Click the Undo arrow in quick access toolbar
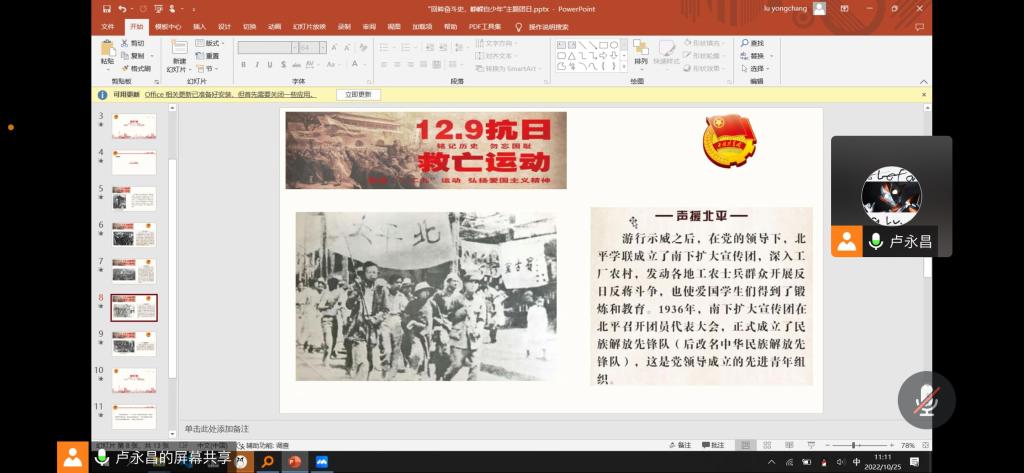This screenshot has height=473, width=1024. 123,9
